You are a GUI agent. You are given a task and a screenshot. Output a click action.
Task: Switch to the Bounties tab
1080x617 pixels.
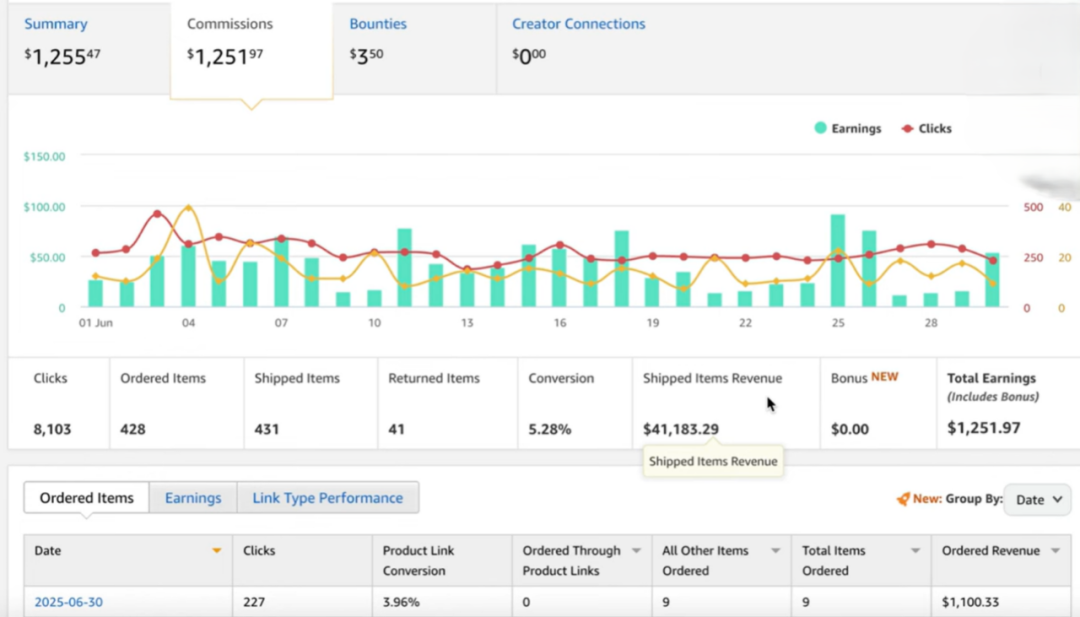pos(378,24)
